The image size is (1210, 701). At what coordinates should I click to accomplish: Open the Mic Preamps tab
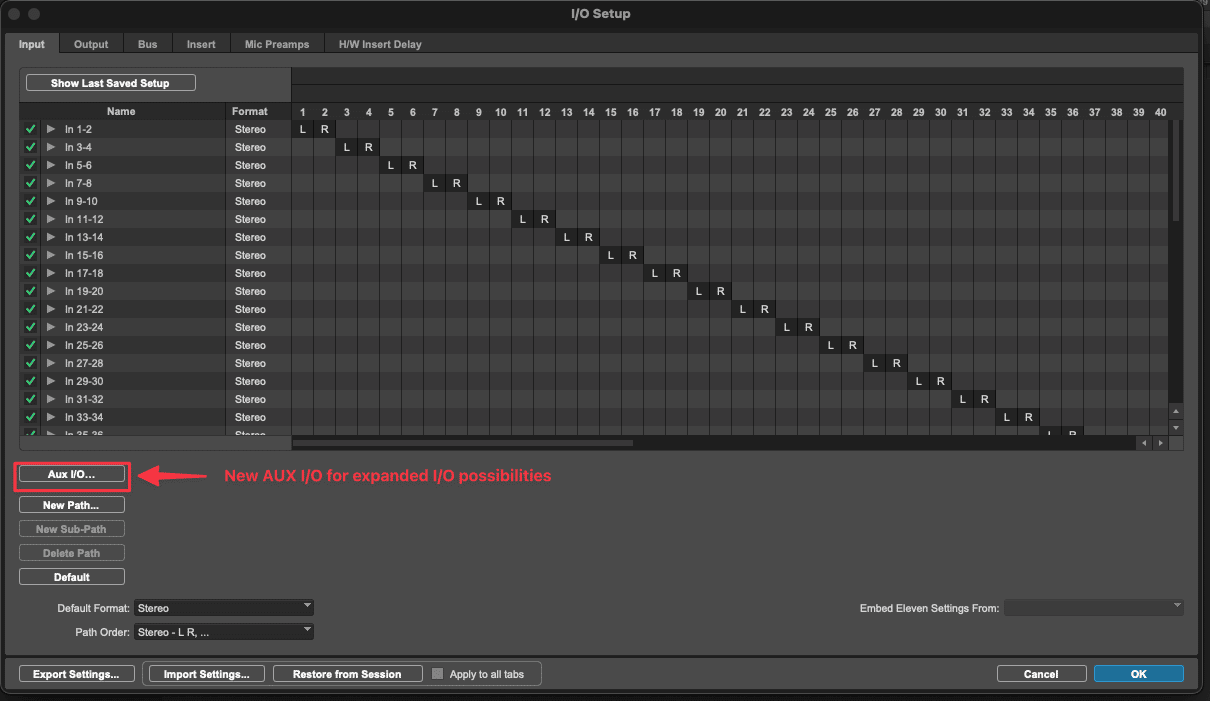(x=277, y=44)
